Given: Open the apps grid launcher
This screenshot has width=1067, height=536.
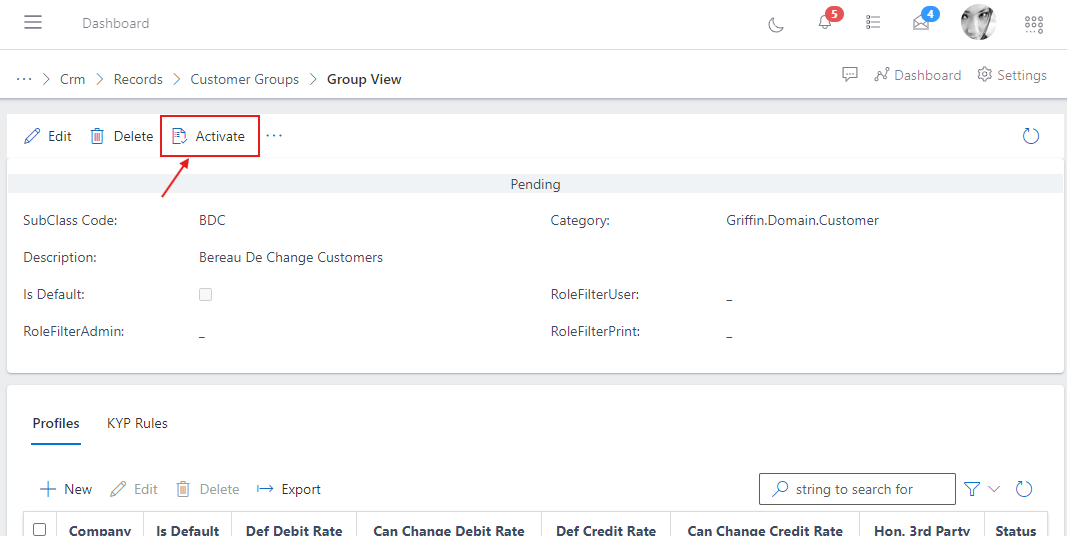Looking at the screenshot, I should click(1034, 24).
